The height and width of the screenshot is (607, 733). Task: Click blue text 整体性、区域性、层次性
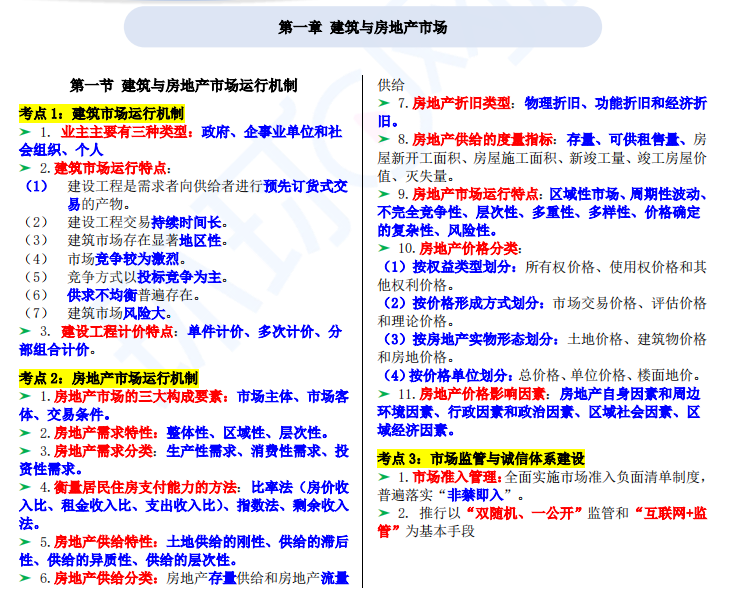coord(244,433)
